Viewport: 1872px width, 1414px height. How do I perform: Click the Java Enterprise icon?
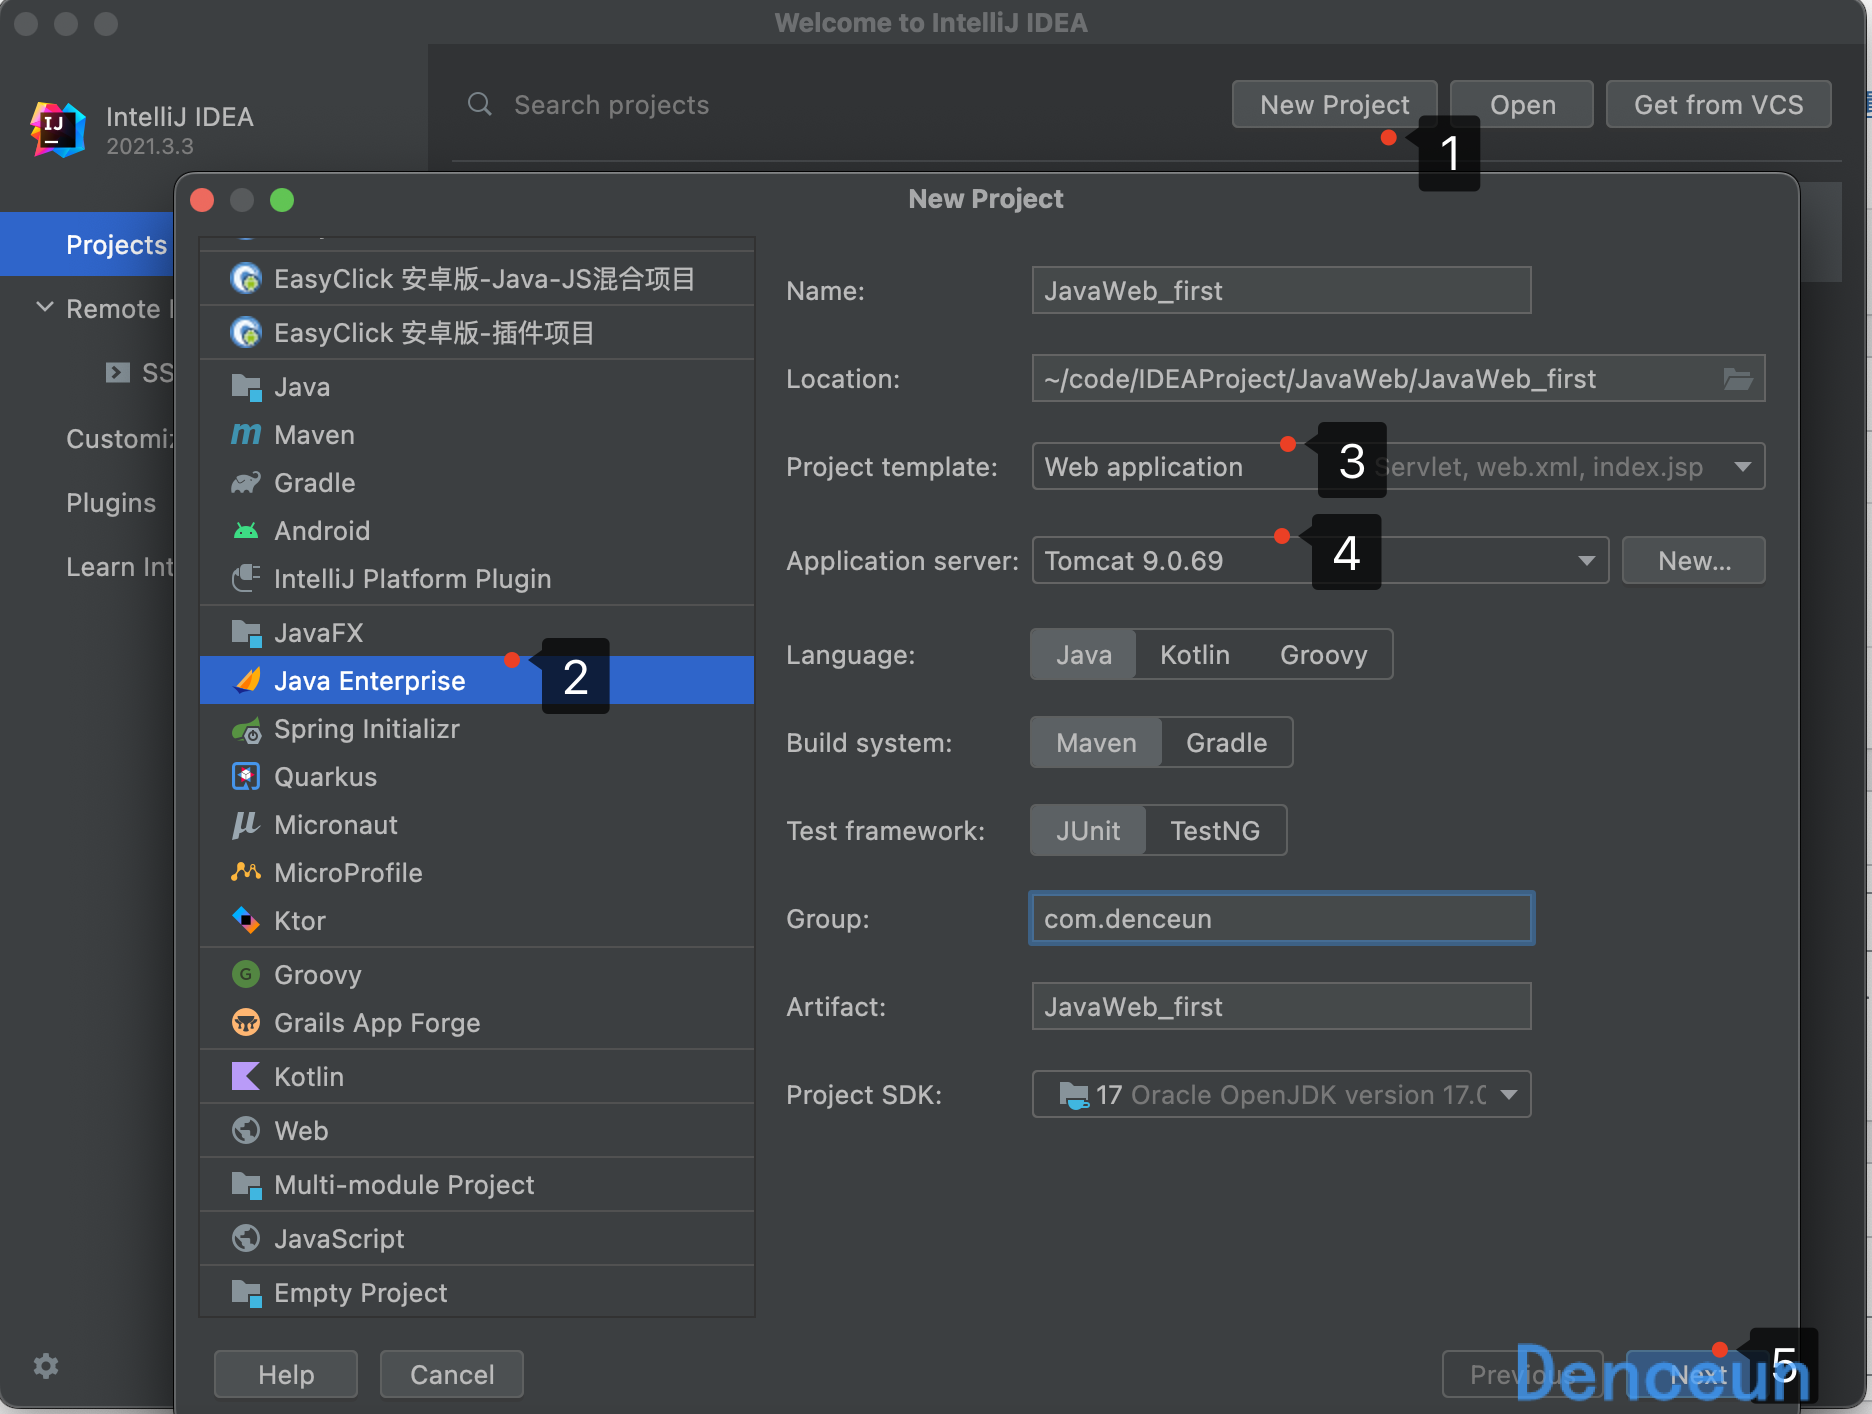tap(246, 680)
